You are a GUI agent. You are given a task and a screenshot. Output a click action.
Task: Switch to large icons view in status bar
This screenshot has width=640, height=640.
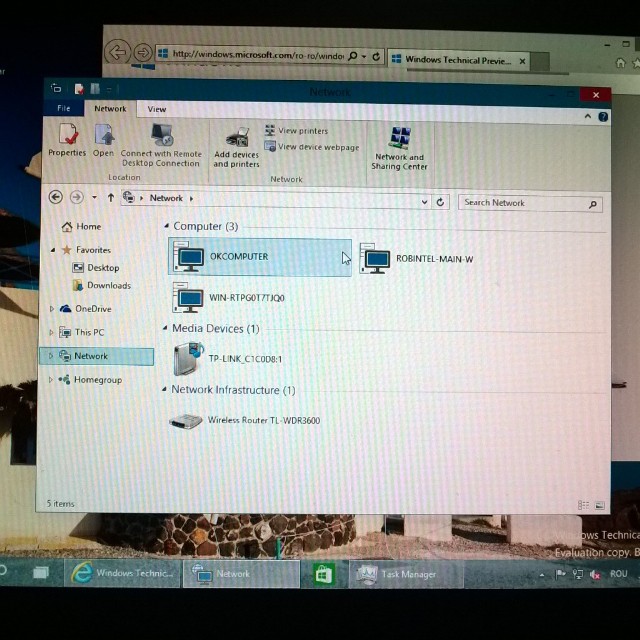(600, 506)
